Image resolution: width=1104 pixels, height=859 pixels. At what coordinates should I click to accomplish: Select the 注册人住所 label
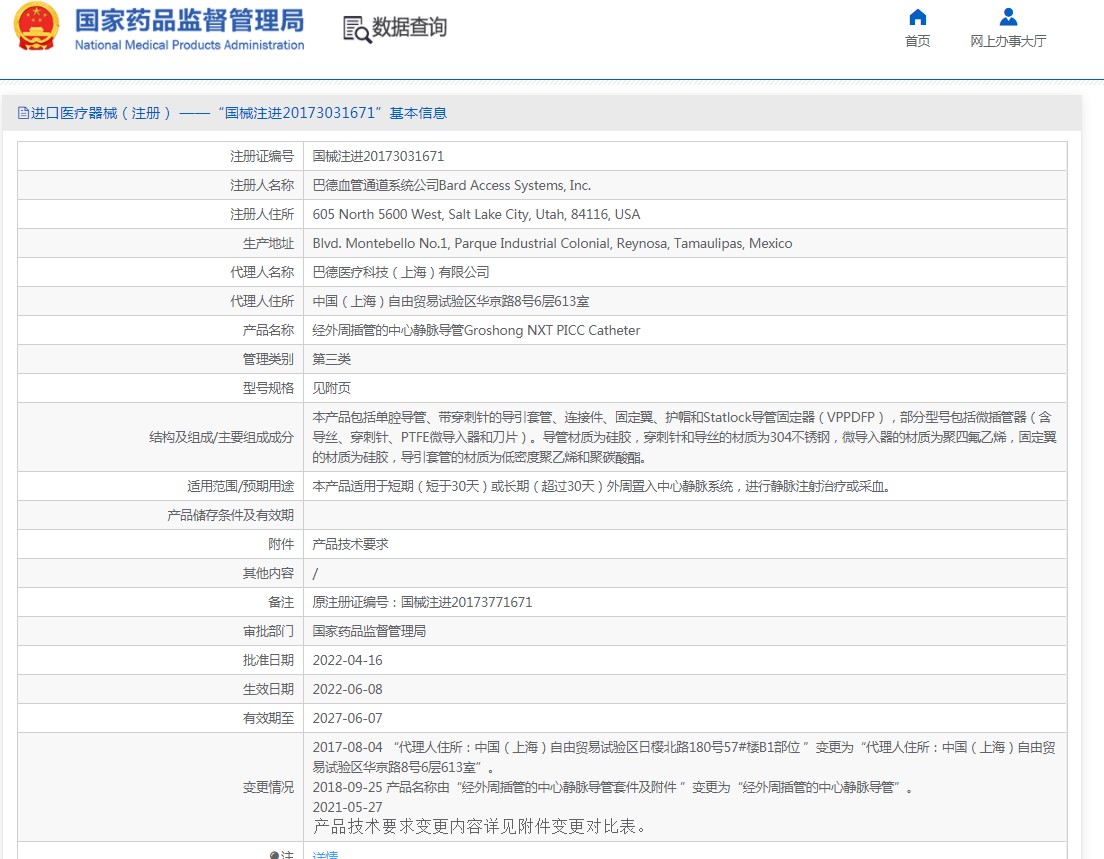[x=262, y=214]
